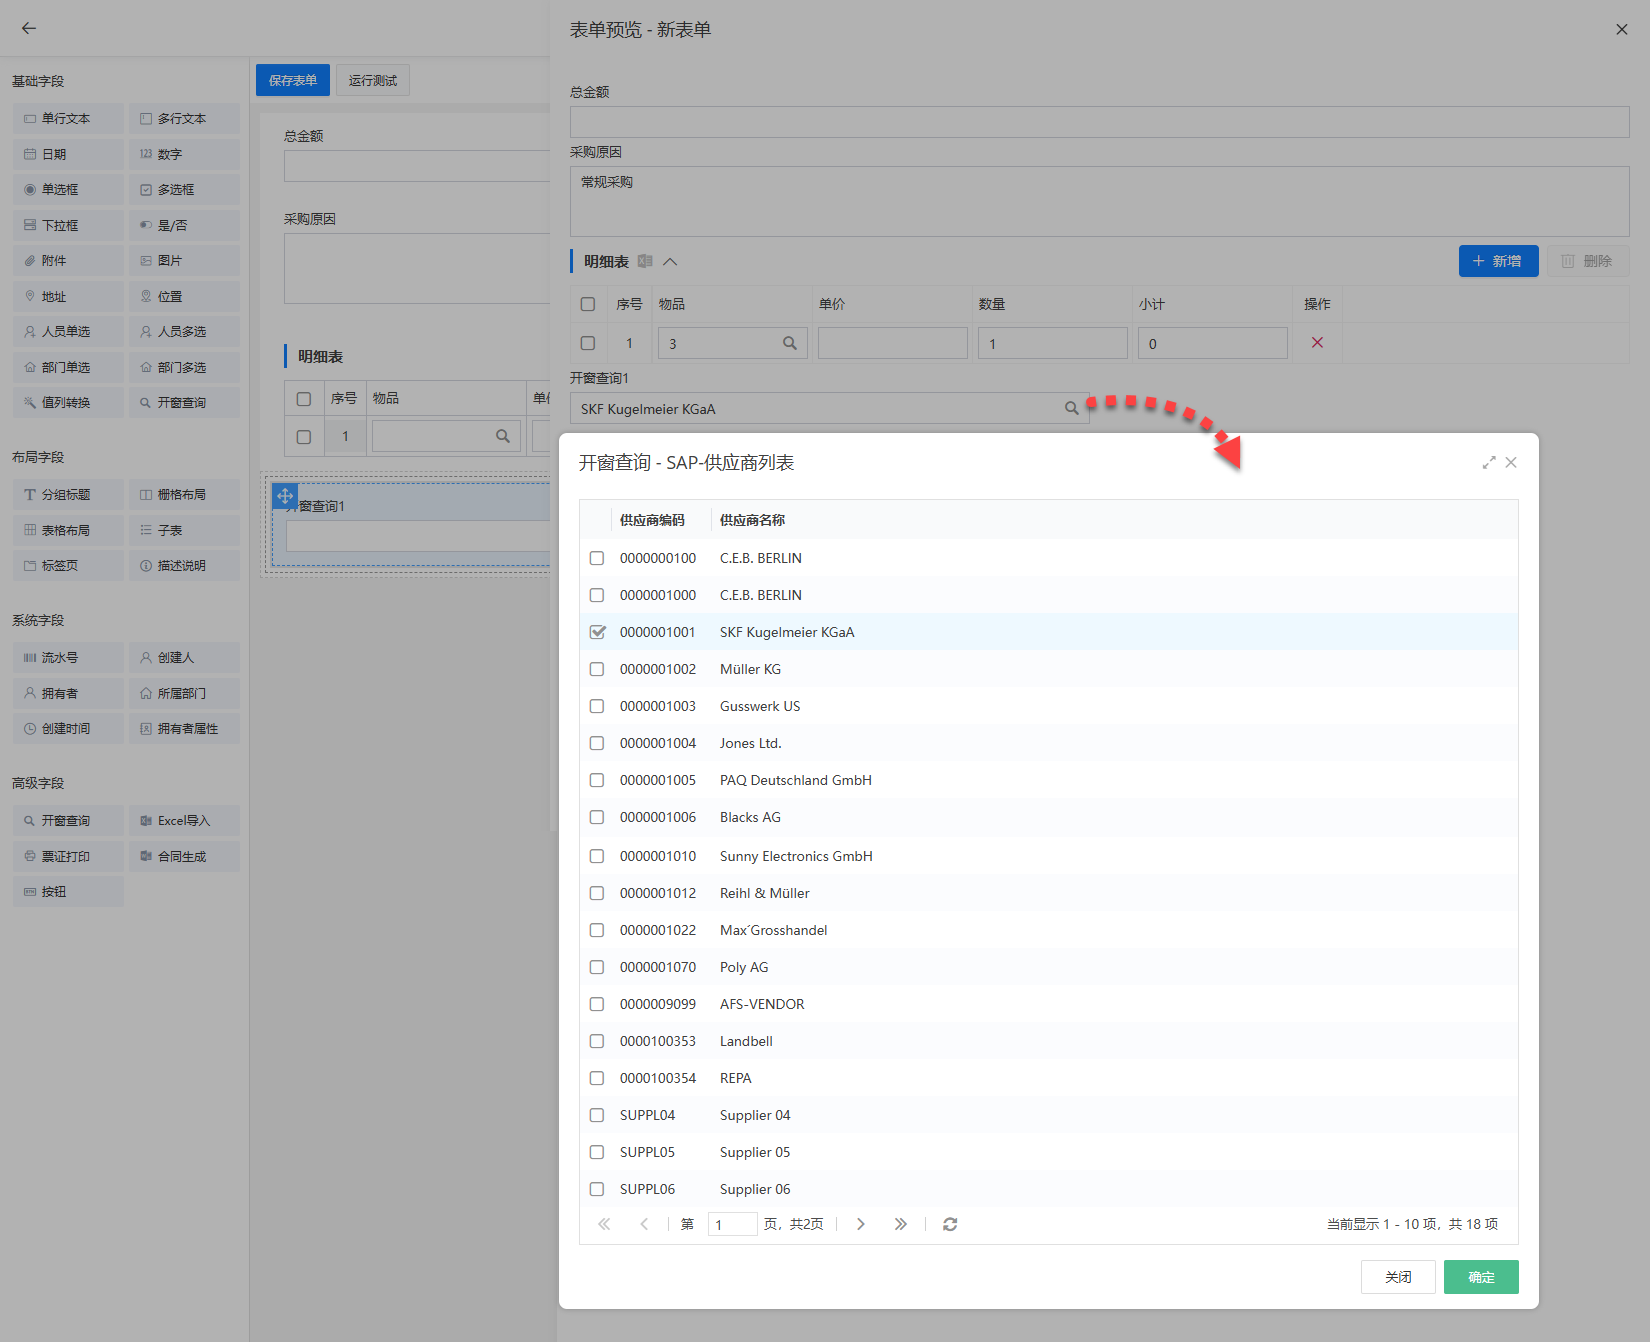Click the red delete X in detail row
Image resolution: width=1650 pixels, height=1342 pixels.
(x=1317, y=343)
